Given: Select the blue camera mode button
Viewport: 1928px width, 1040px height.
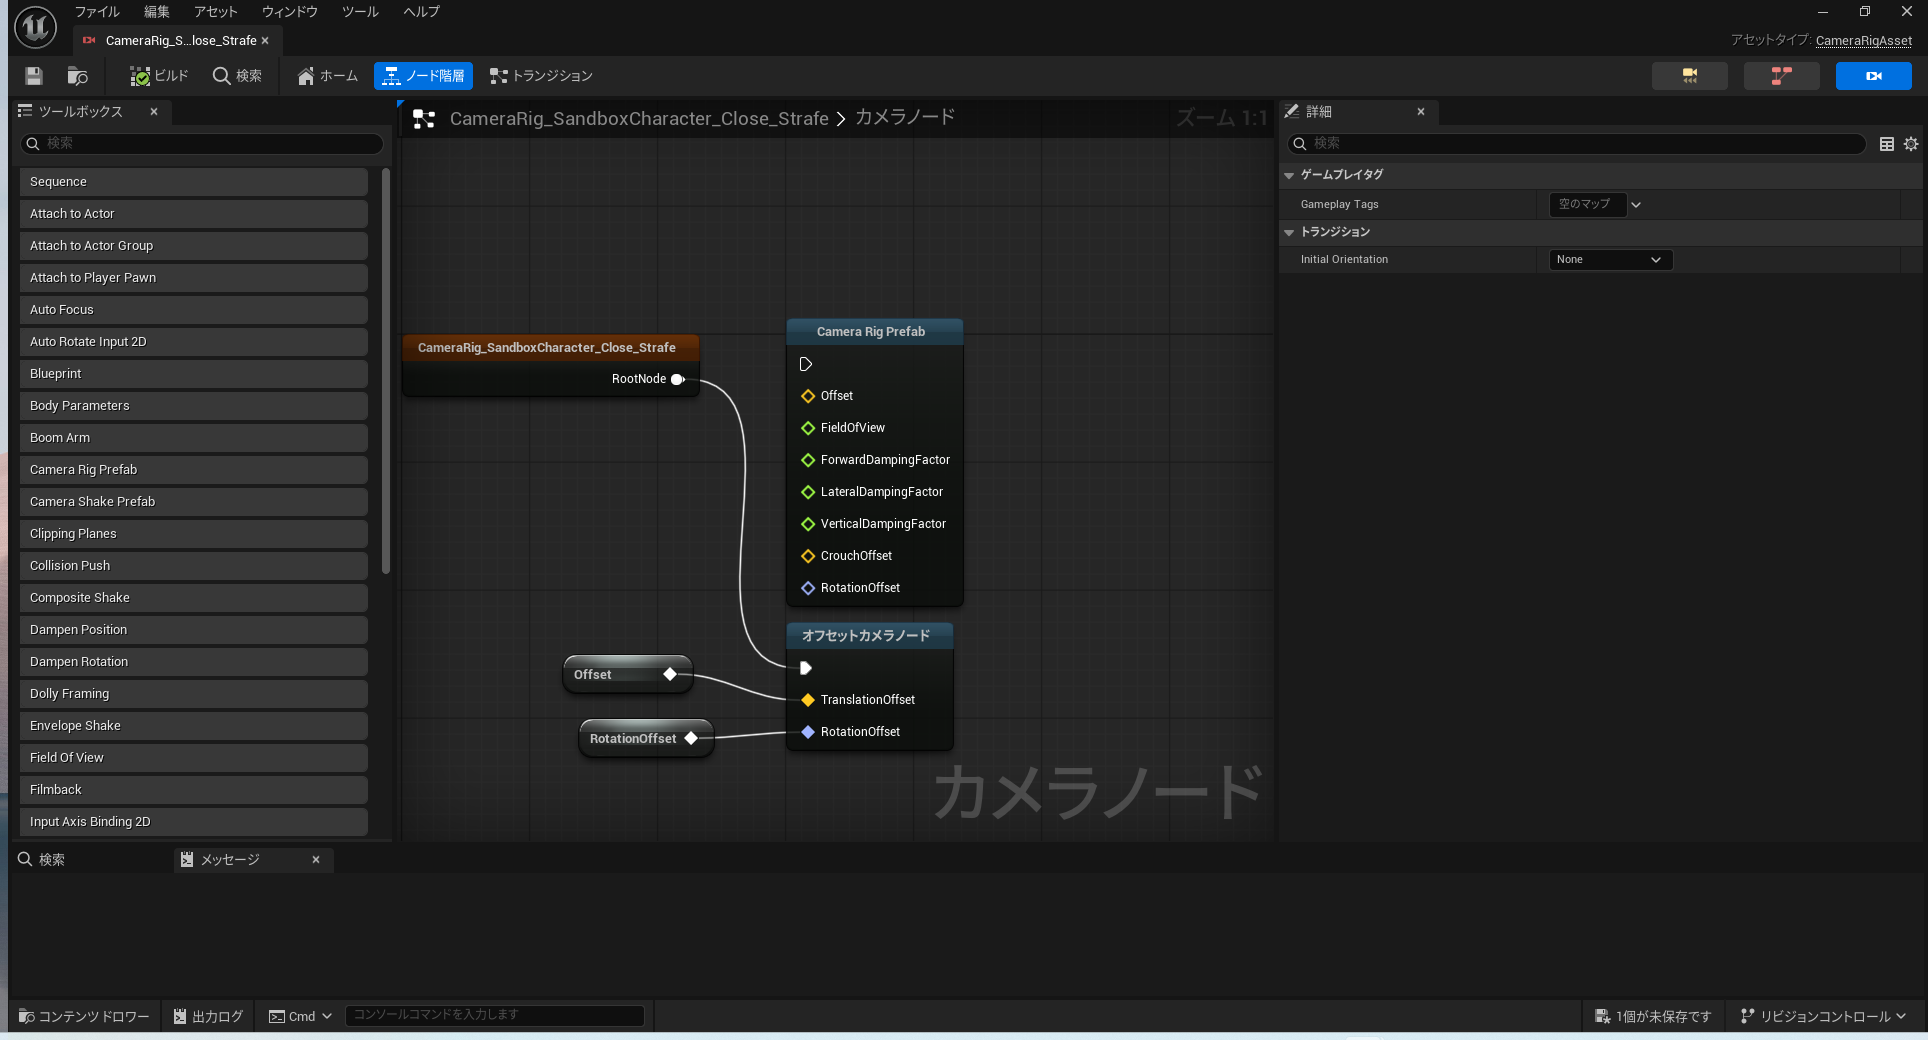Looking at the screenshot, I should point(1873,76).
